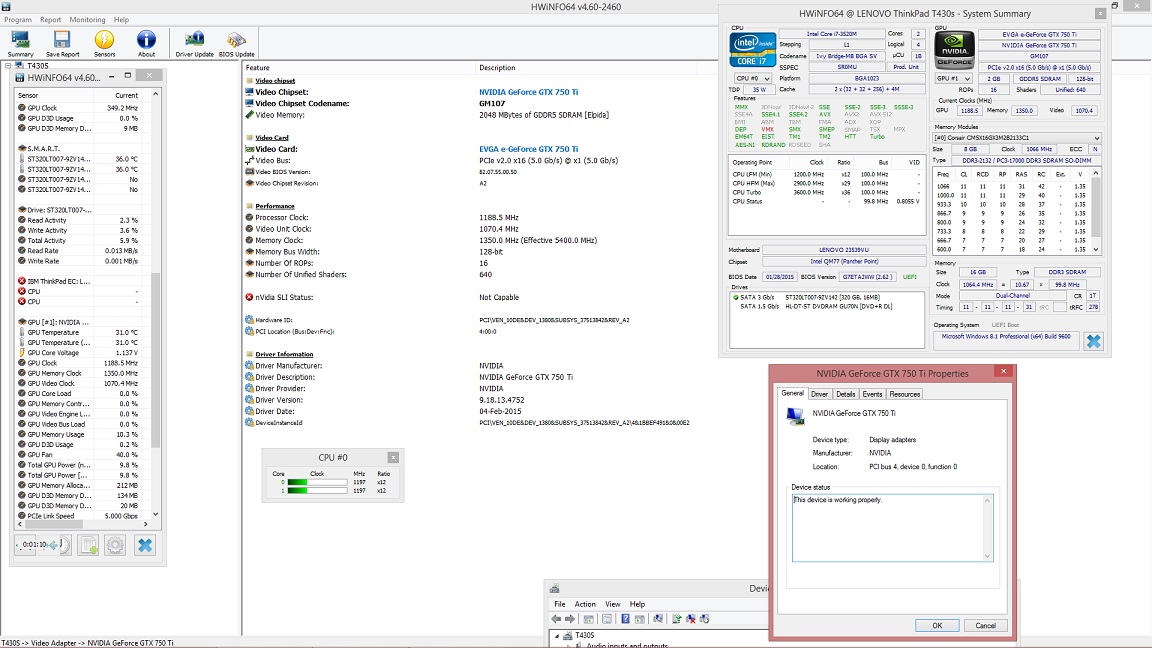This screenshot has height=648, width=1152.
Task: Select the General tab in the Properties dialog
Action: 792,394
